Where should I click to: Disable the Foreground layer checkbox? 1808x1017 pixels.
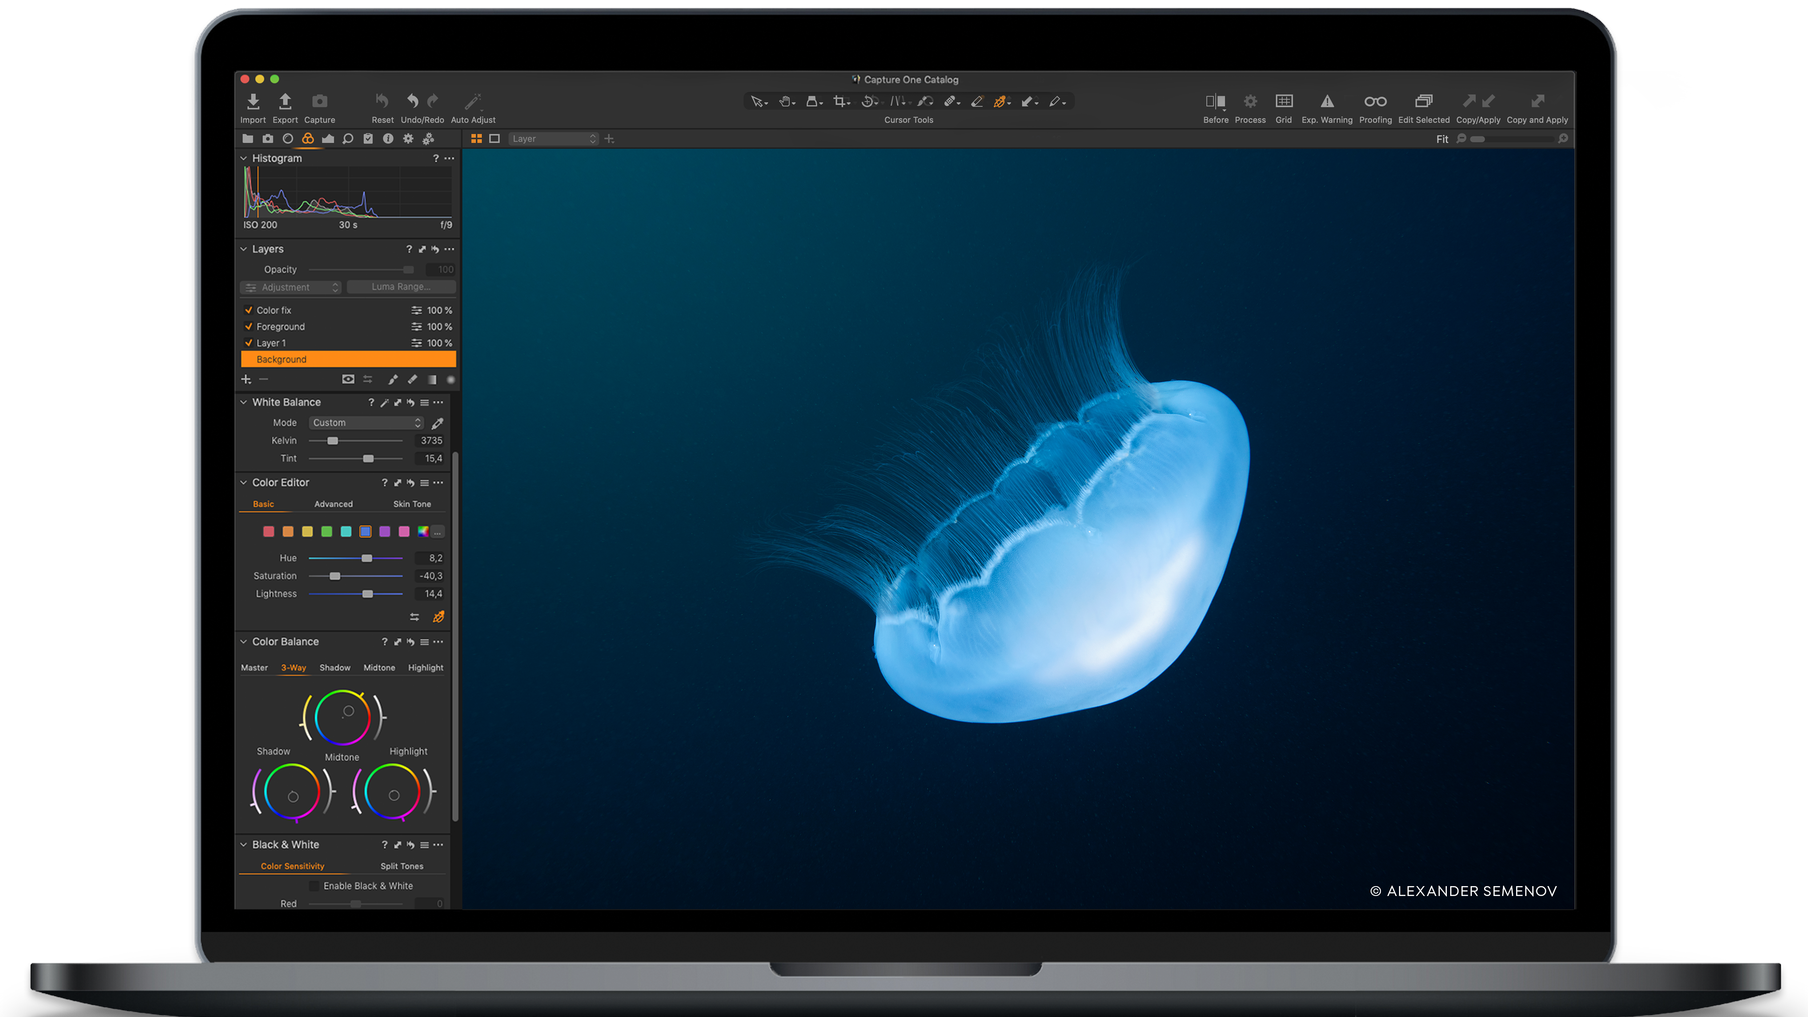pos(250,326)
